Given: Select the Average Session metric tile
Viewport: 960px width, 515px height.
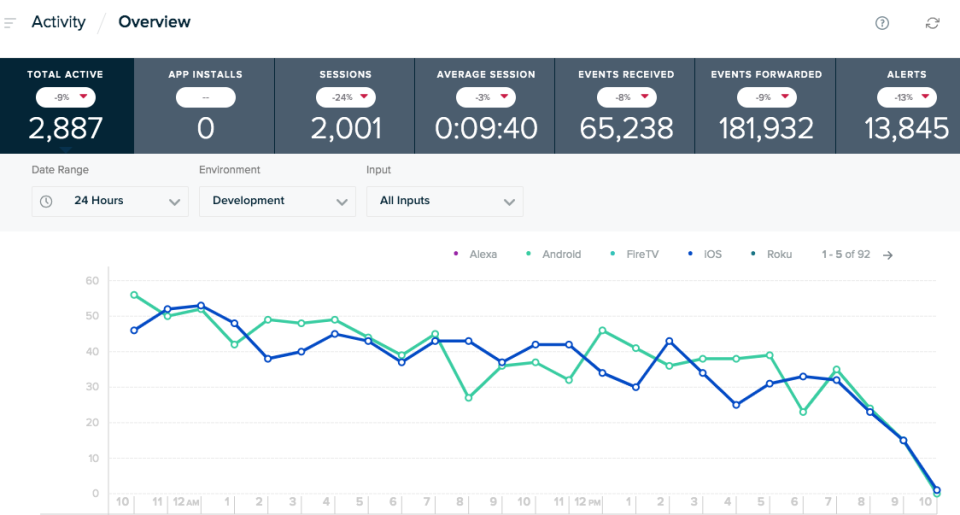Looking at the screenshot, I should pyautogui.click(x=486, y=106).
